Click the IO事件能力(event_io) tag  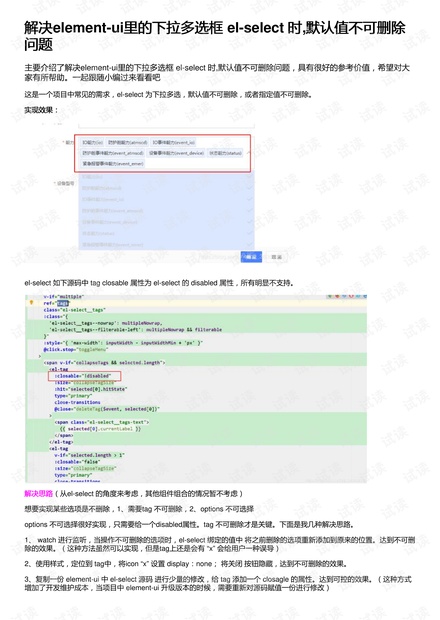pos(173,142)
